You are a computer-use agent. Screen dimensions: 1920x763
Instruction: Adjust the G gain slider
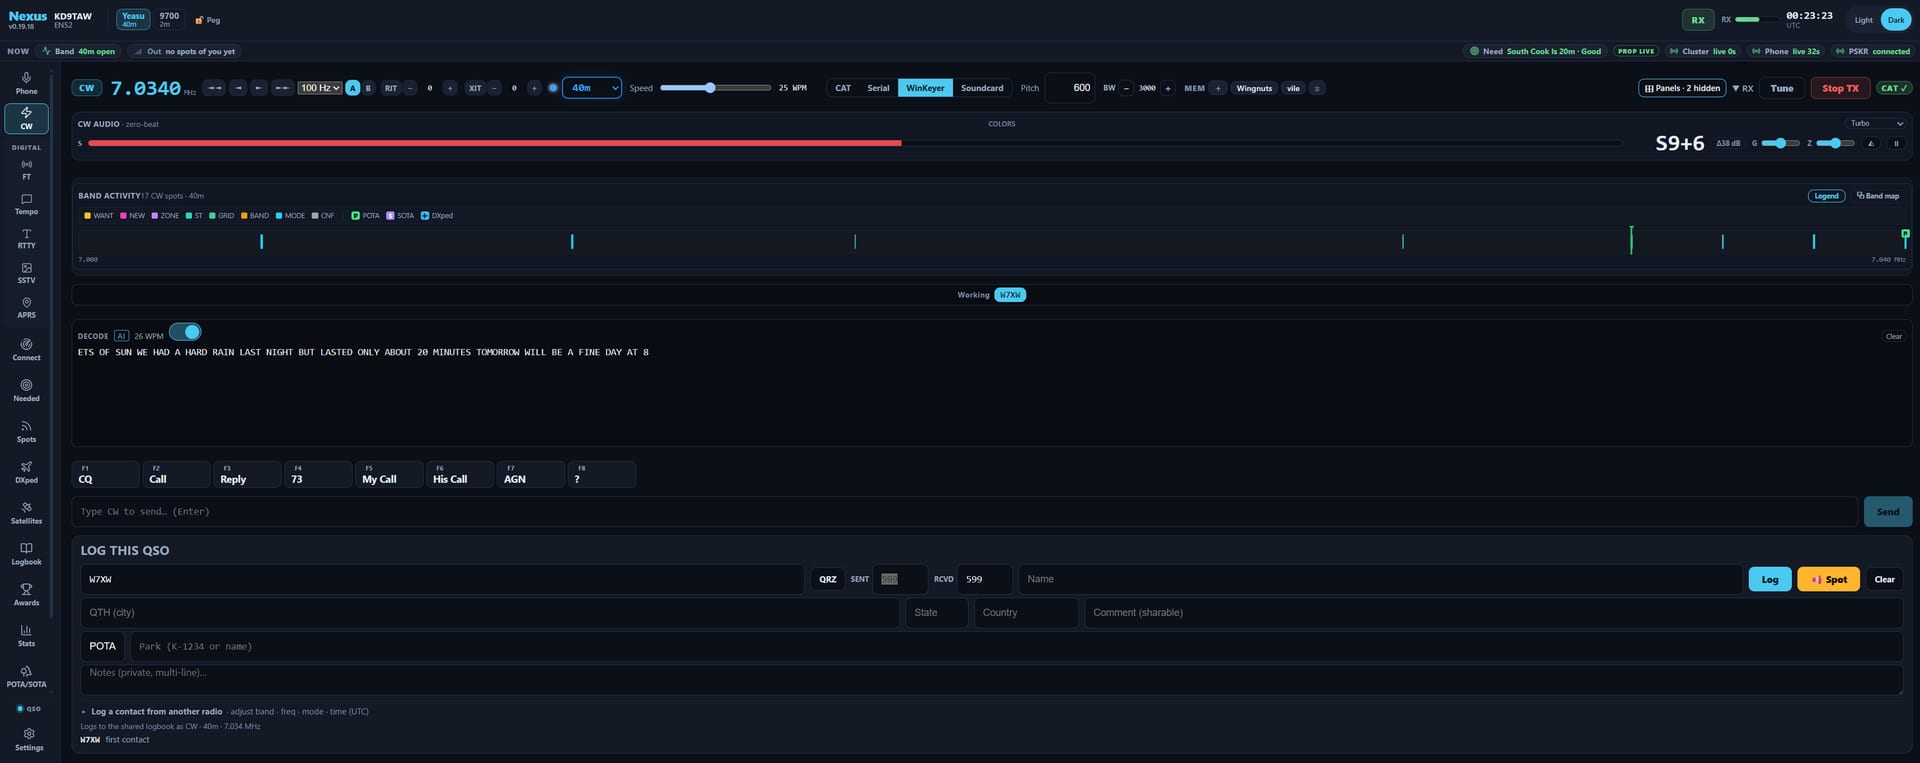[1780, 143]
